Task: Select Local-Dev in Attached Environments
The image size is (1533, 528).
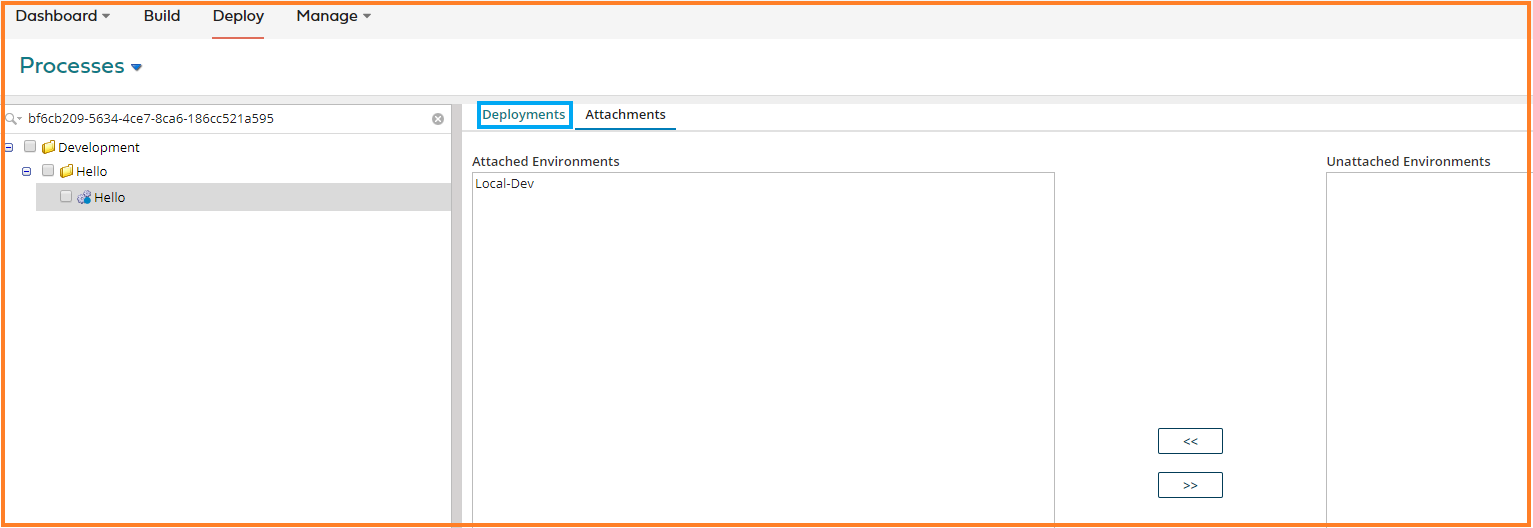Action: click(x=505, y=184)
